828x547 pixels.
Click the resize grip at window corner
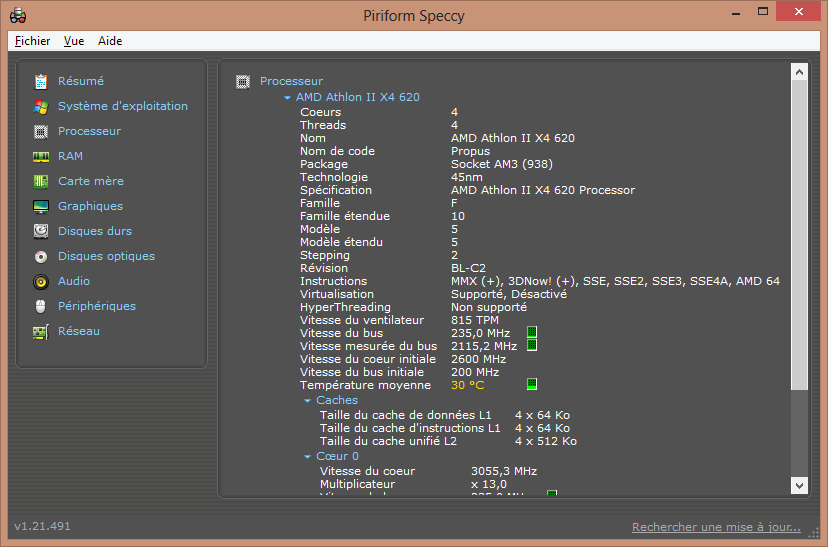[814, 533]
